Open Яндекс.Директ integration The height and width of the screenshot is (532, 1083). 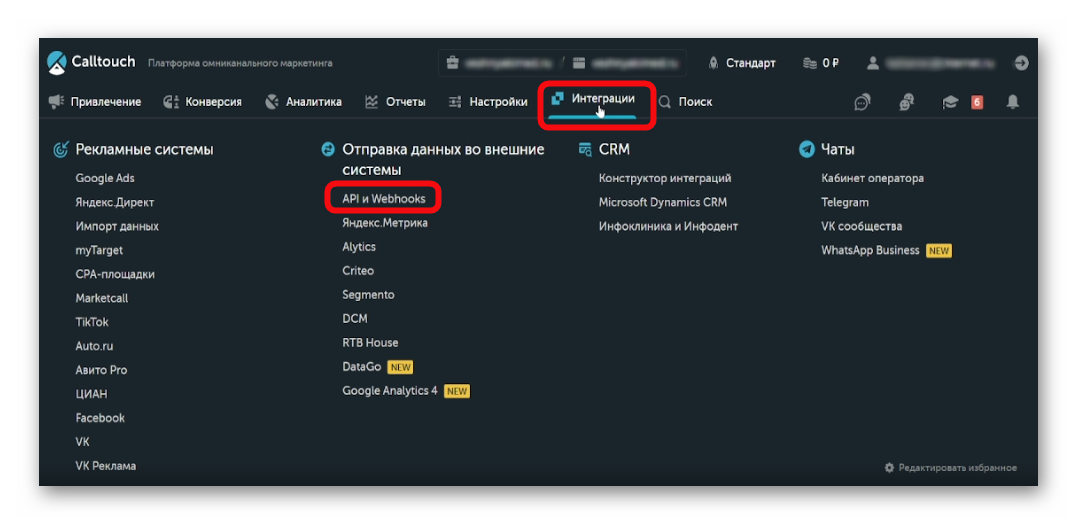tap(115, 202)
